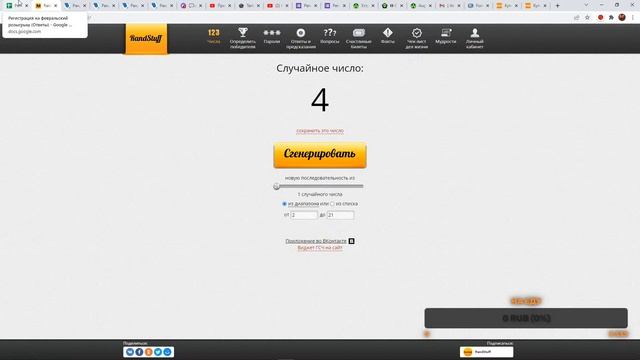
Task: Open the Виджет ГСЧ на сайт link
Action: 320,248
